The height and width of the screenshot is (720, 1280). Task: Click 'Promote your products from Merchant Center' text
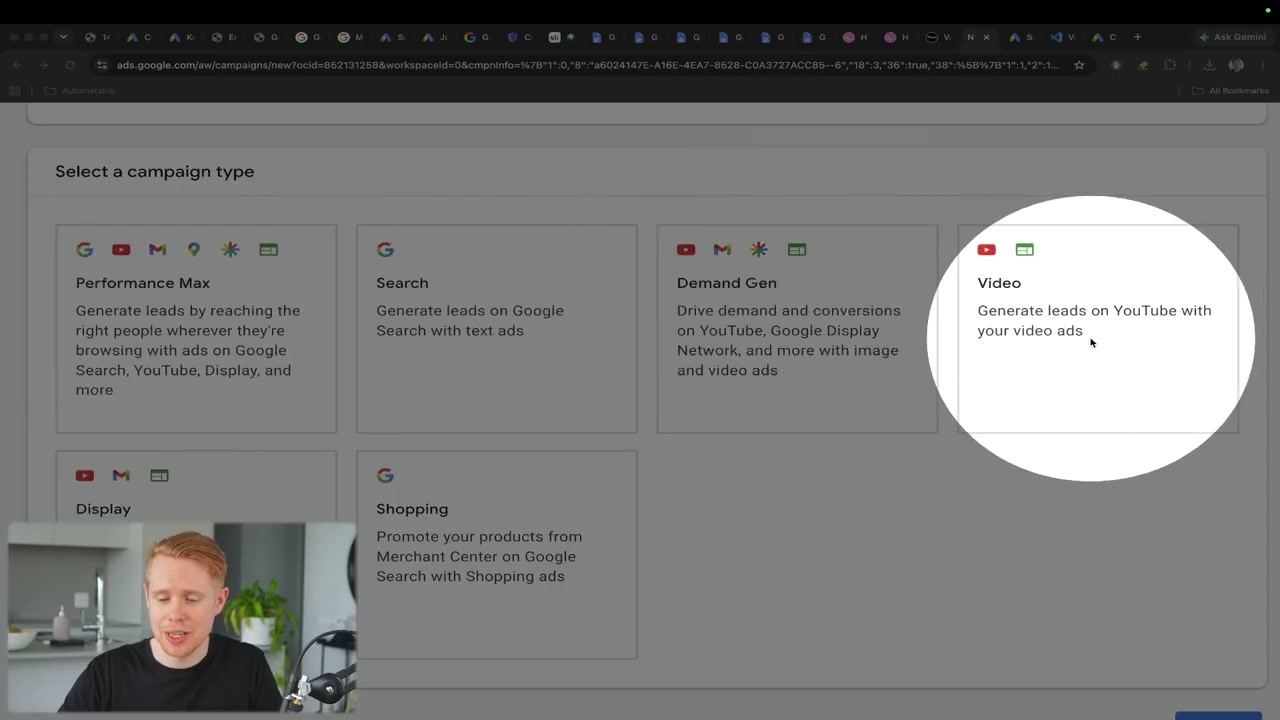[479, 556]
